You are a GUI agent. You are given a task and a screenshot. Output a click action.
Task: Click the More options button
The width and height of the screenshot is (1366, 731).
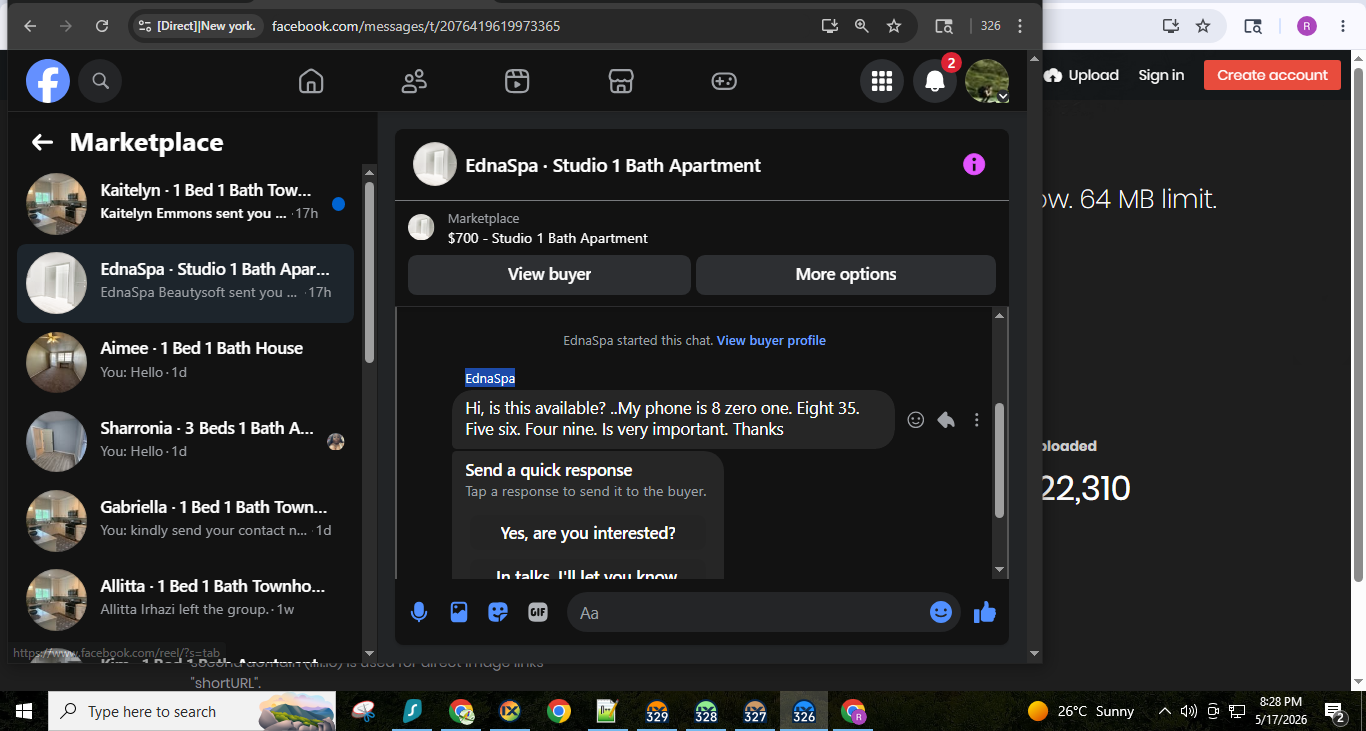tap(846, 274)
